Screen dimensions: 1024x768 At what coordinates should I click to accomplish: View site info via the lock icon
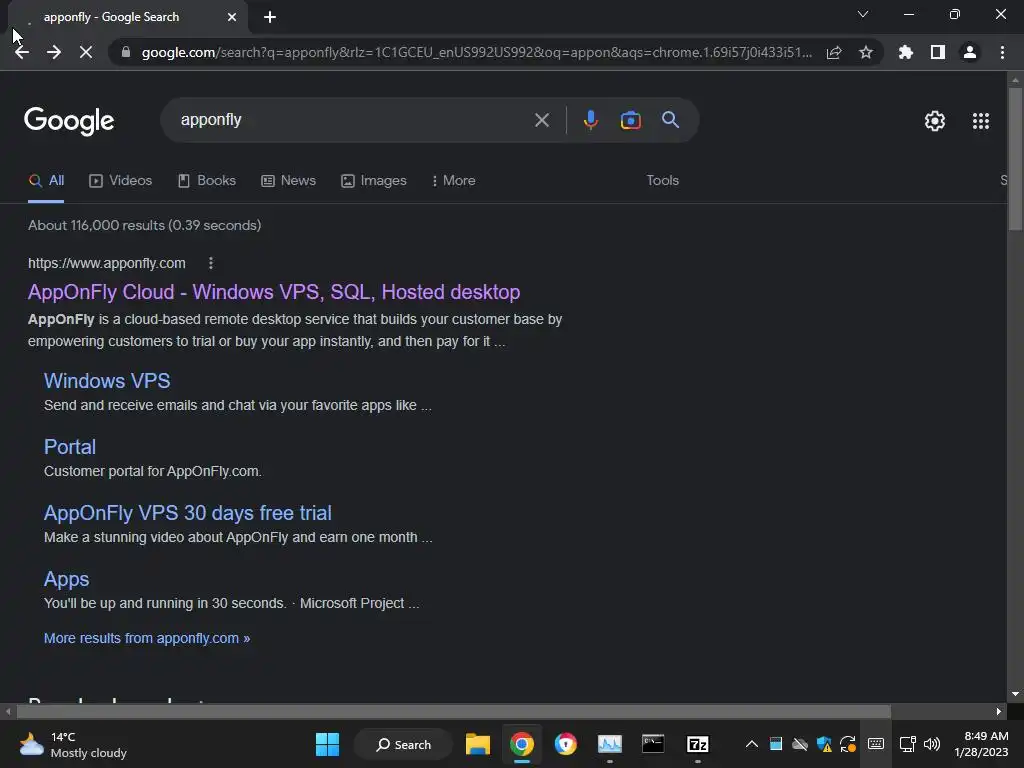click(x=126, y=52)
